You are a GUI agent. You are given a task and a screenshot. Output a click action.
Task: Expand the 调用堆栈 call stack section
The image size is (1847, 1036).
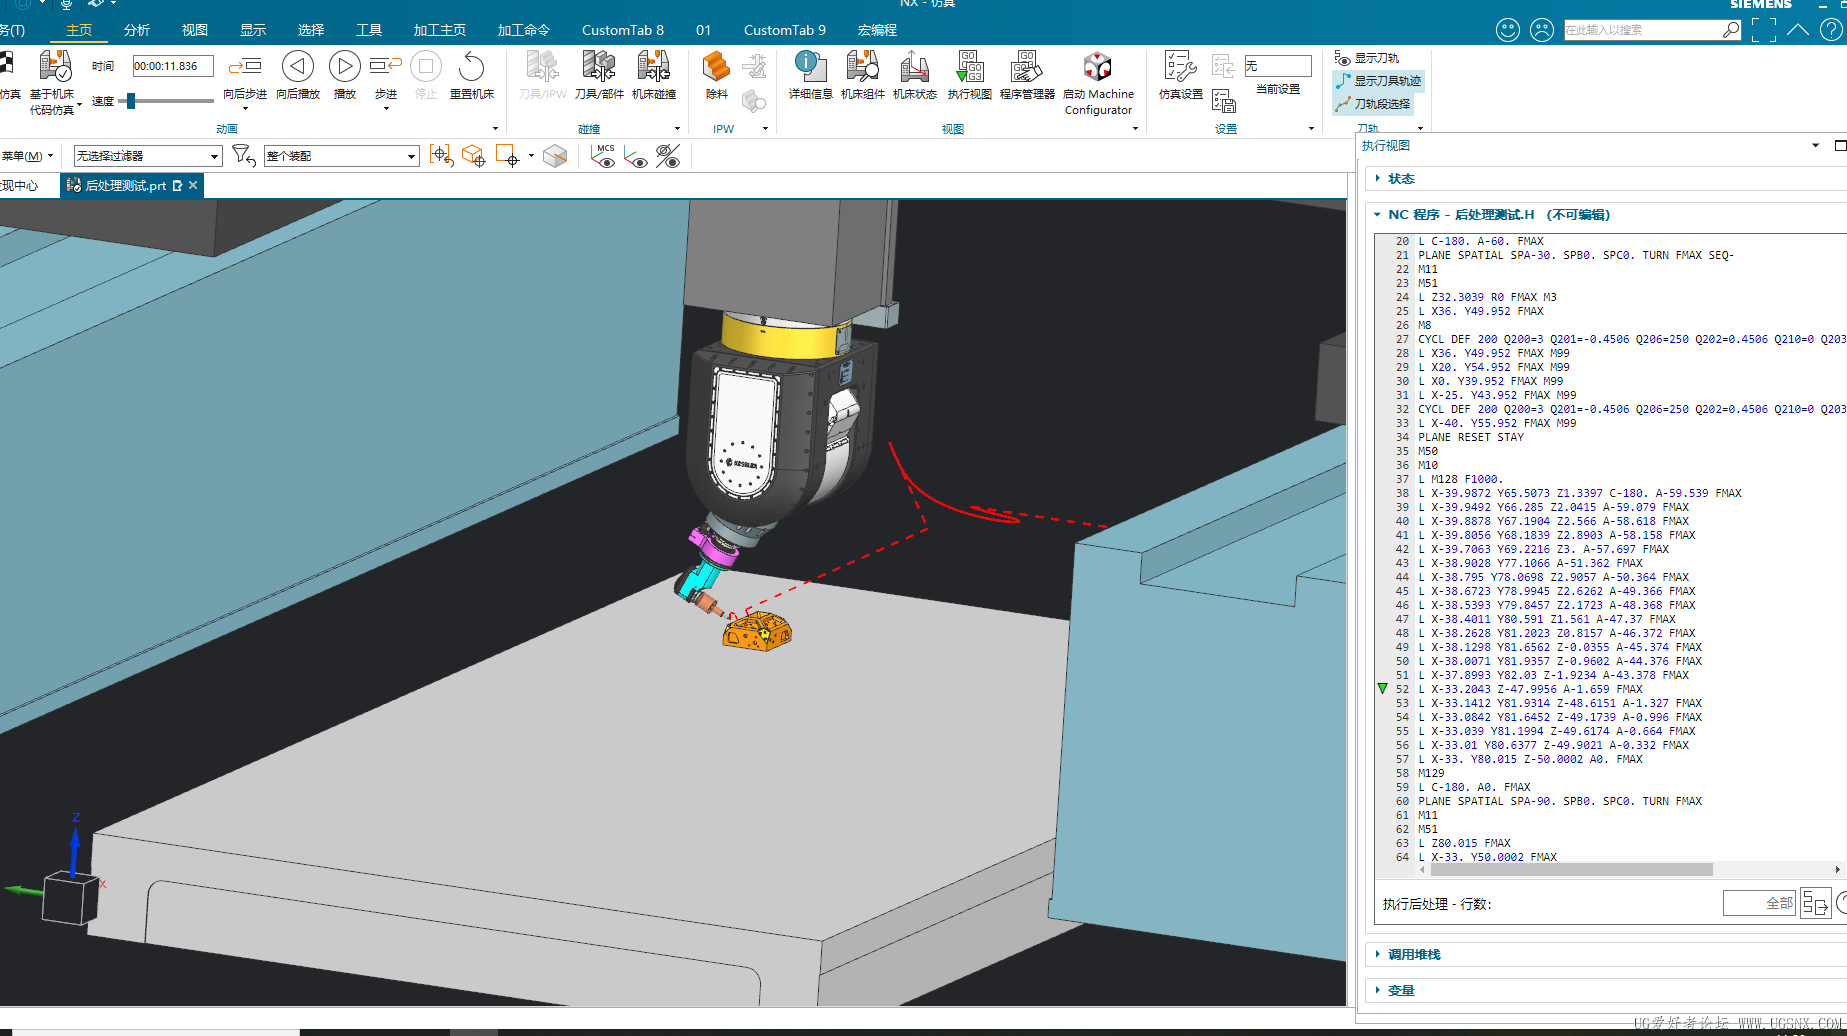click(x=1413, y=955)
